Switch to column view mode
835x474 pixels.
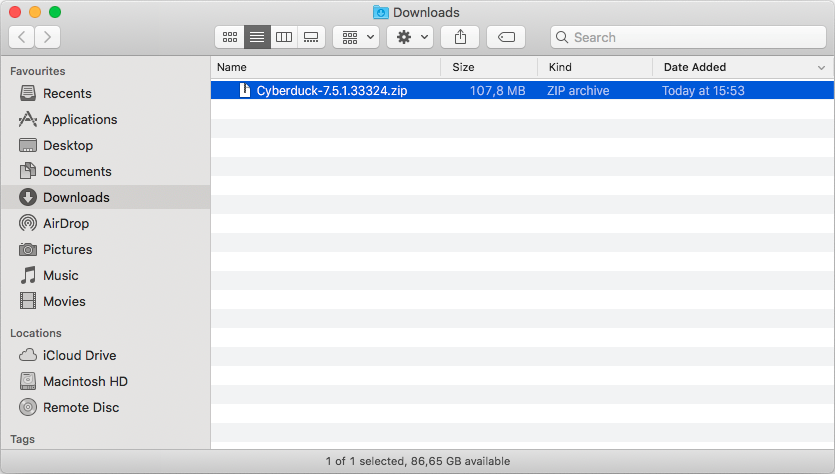pos(284,37)
